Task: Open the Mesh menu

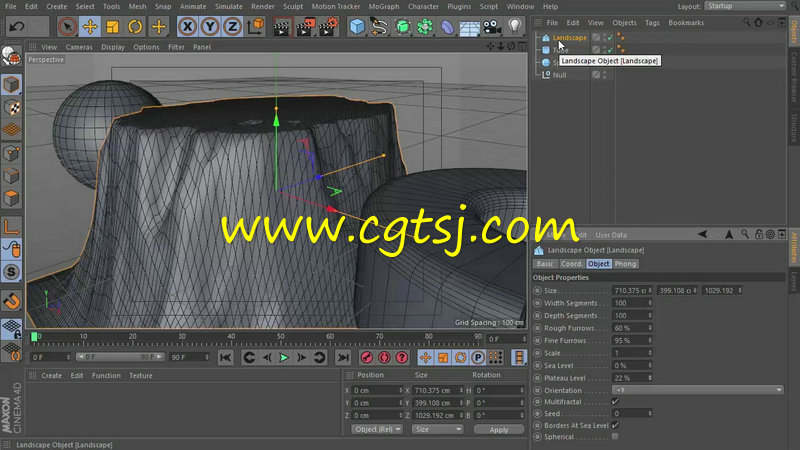Action: click(x=137, y=7)
